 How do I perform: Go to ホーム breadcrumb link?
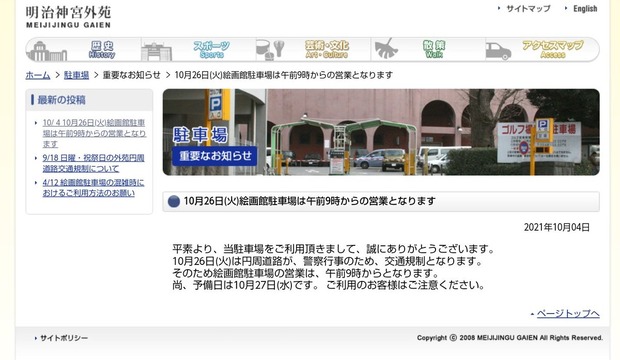(x=38, y=75)
